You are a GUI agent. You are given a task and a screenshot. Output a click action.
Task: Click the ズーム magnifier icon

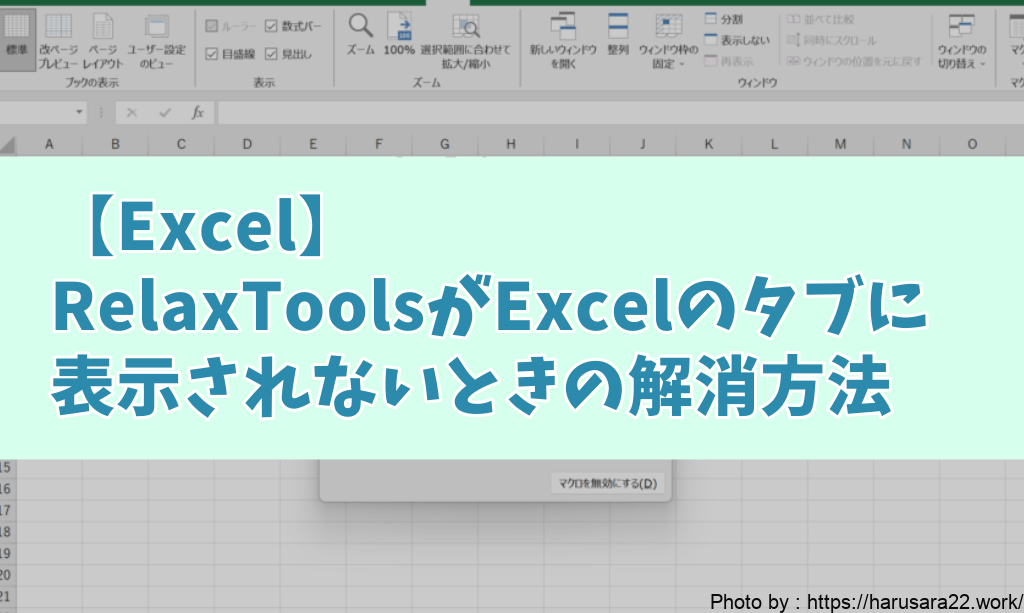[x=361, y=39]
